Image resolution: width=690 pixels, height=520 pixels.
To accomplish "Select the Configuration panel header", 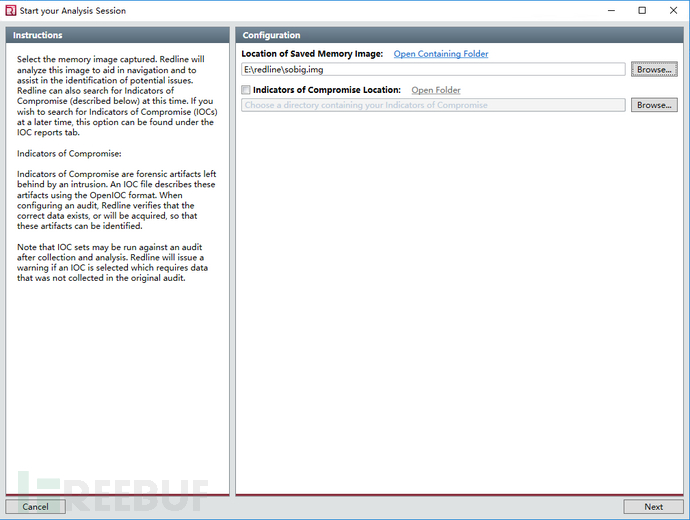I will tap(458, 35).
